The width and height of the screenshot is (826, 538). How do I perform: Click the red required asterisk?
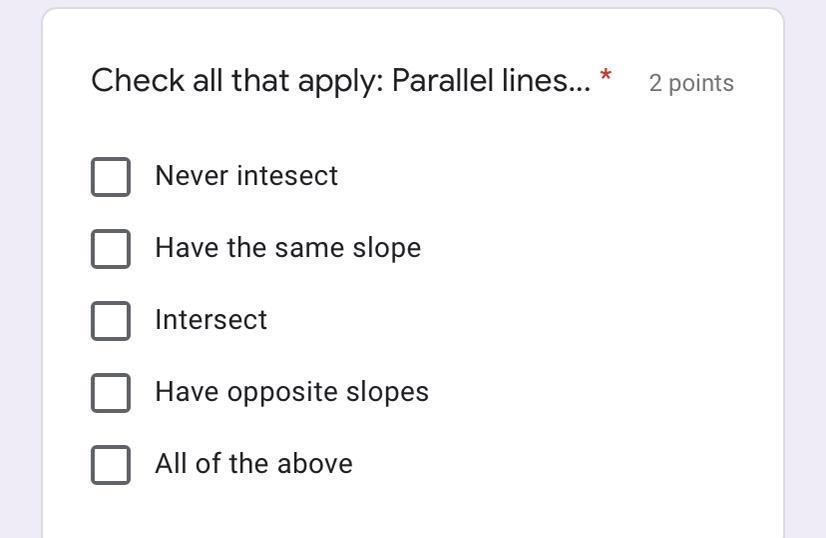(x=606, y=77)
